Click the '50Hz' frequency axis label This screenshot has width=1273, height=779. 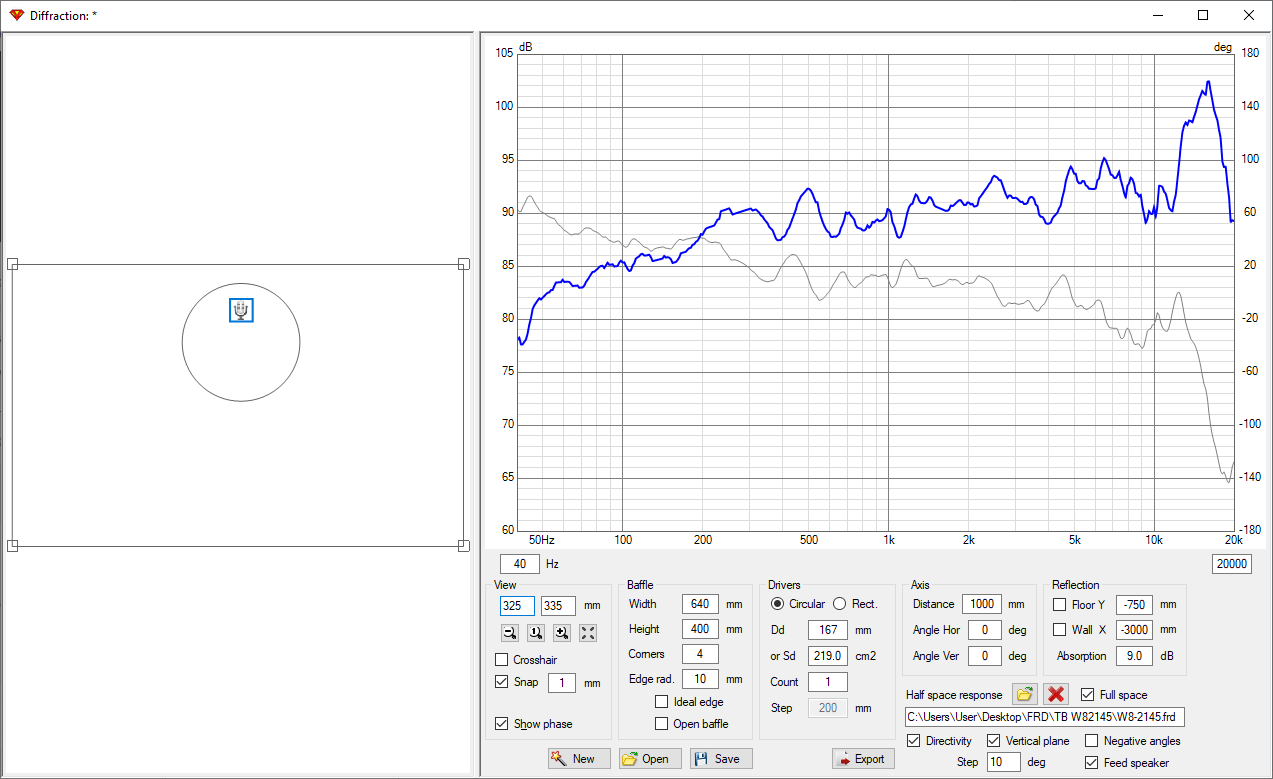pyautogui.click(x=541, y=540)
